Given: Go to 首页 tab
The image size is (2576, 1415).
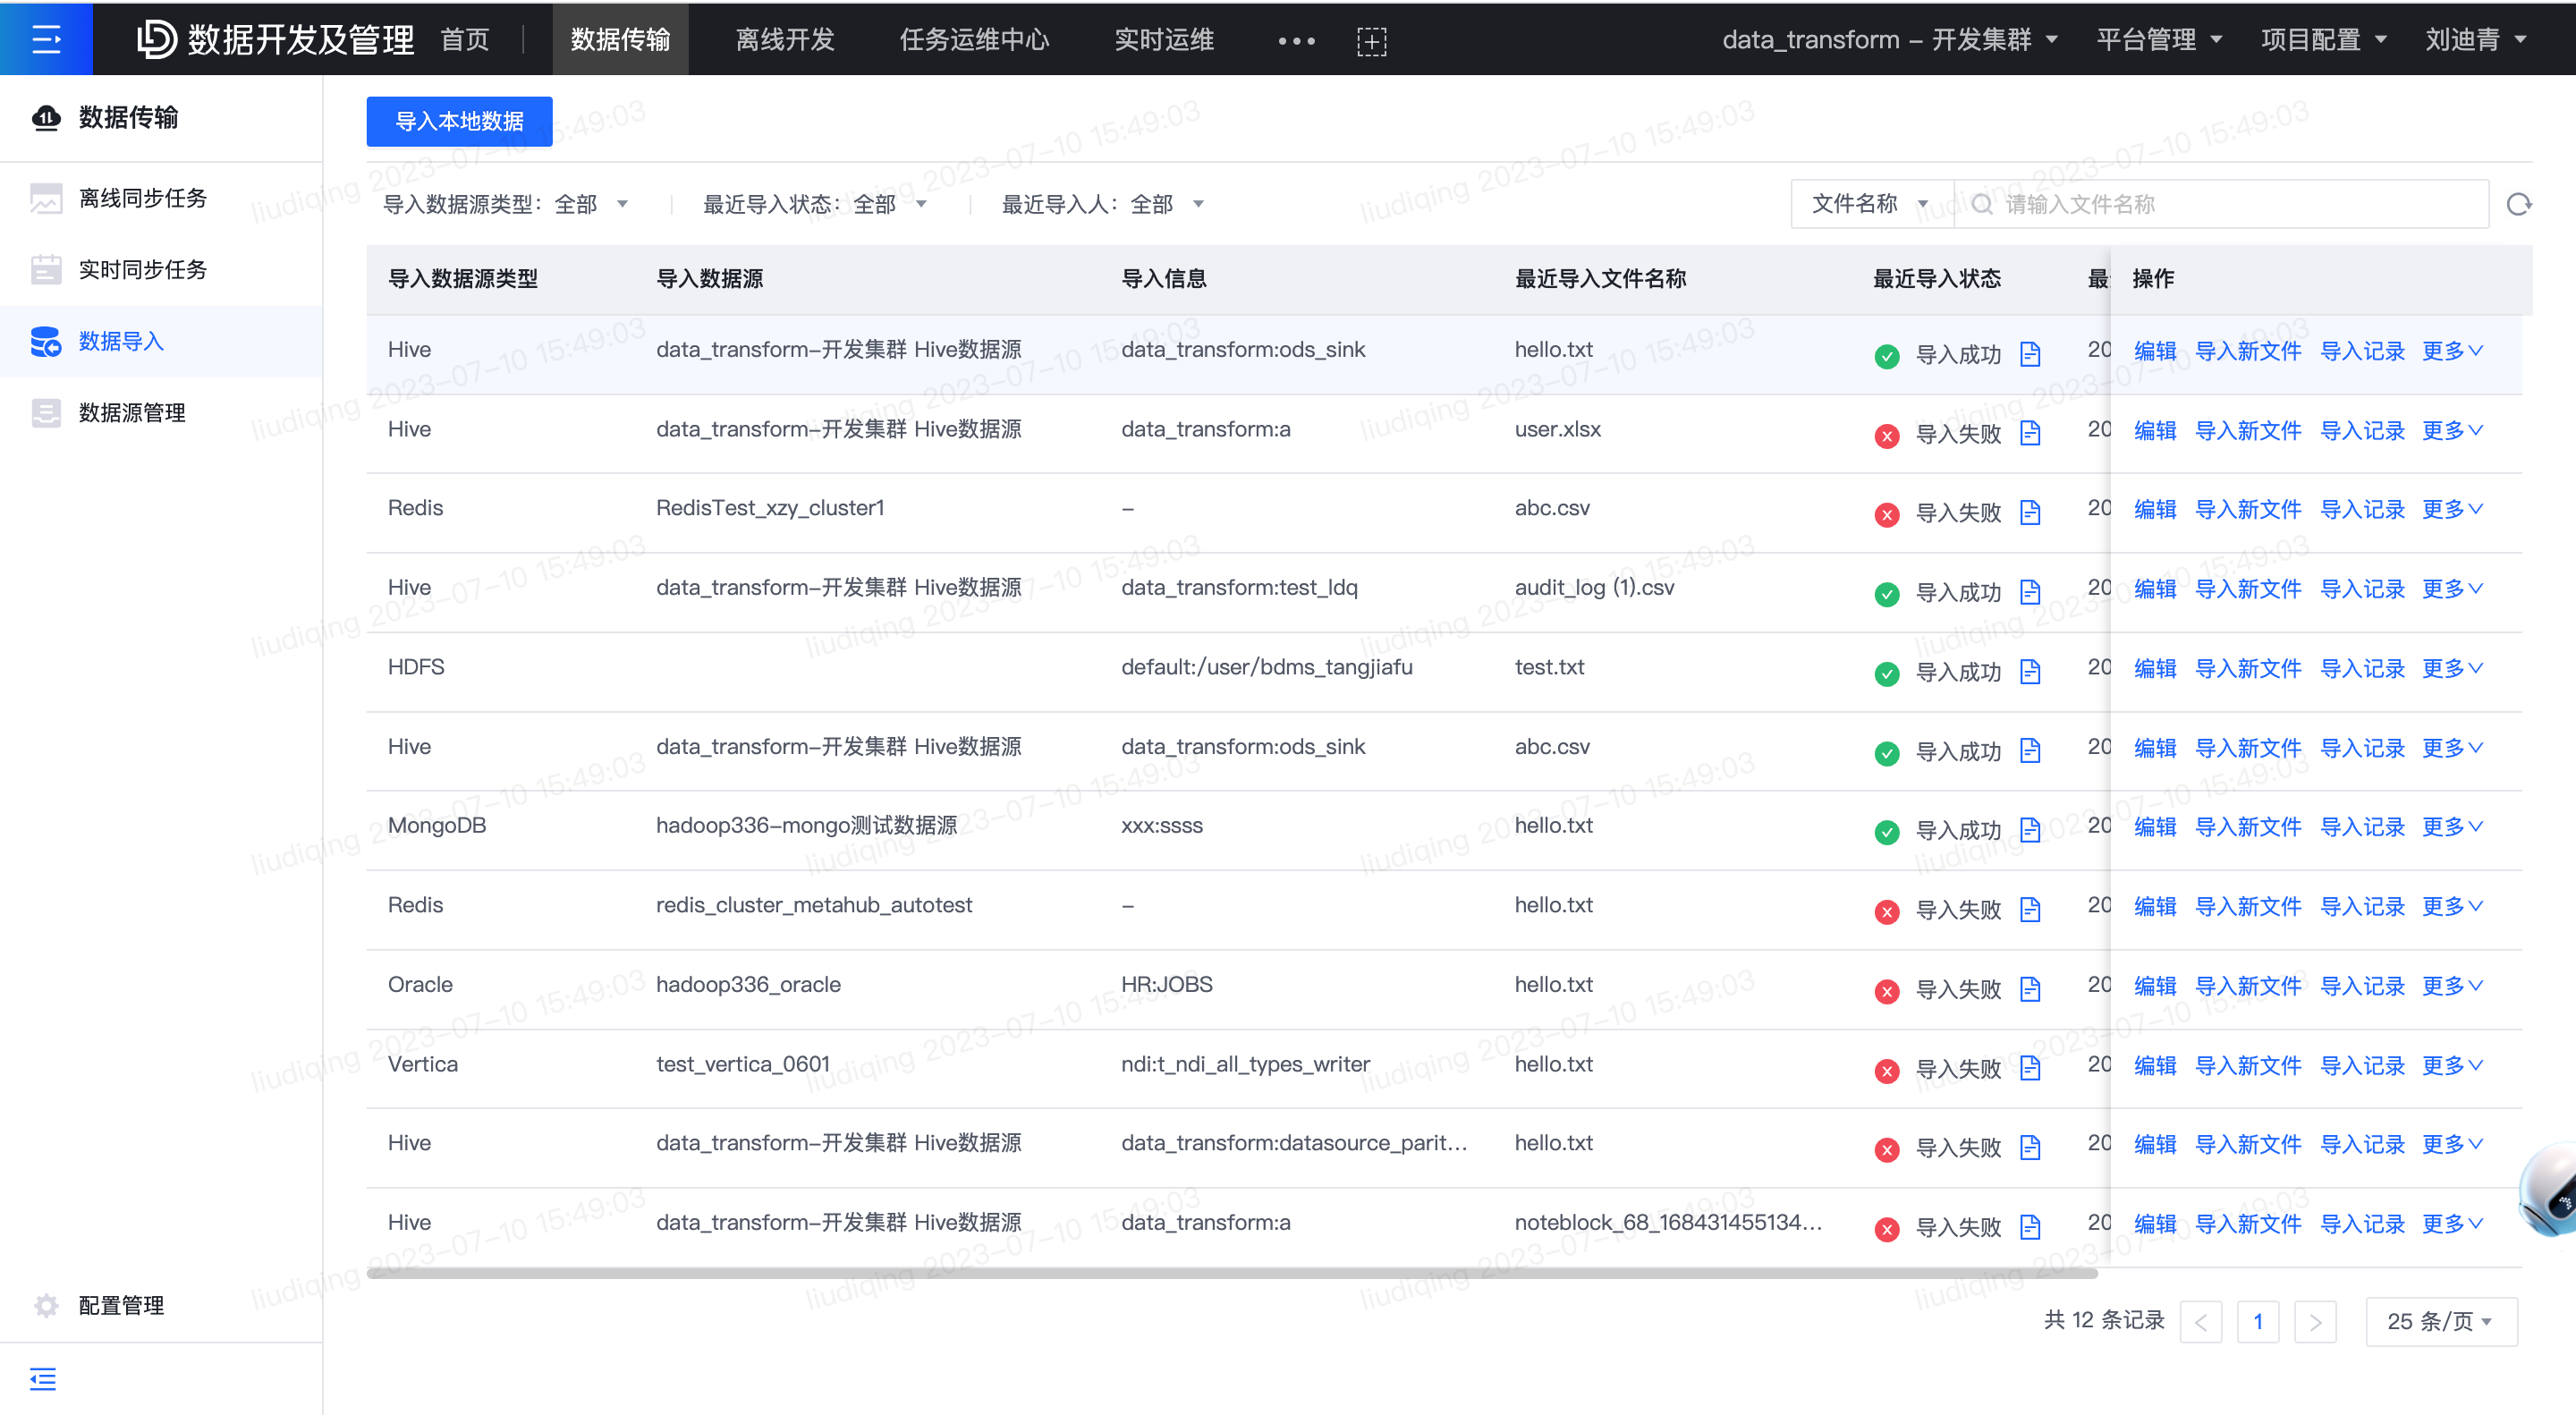Looking at the screenshot, I should [x=465, y=39].
